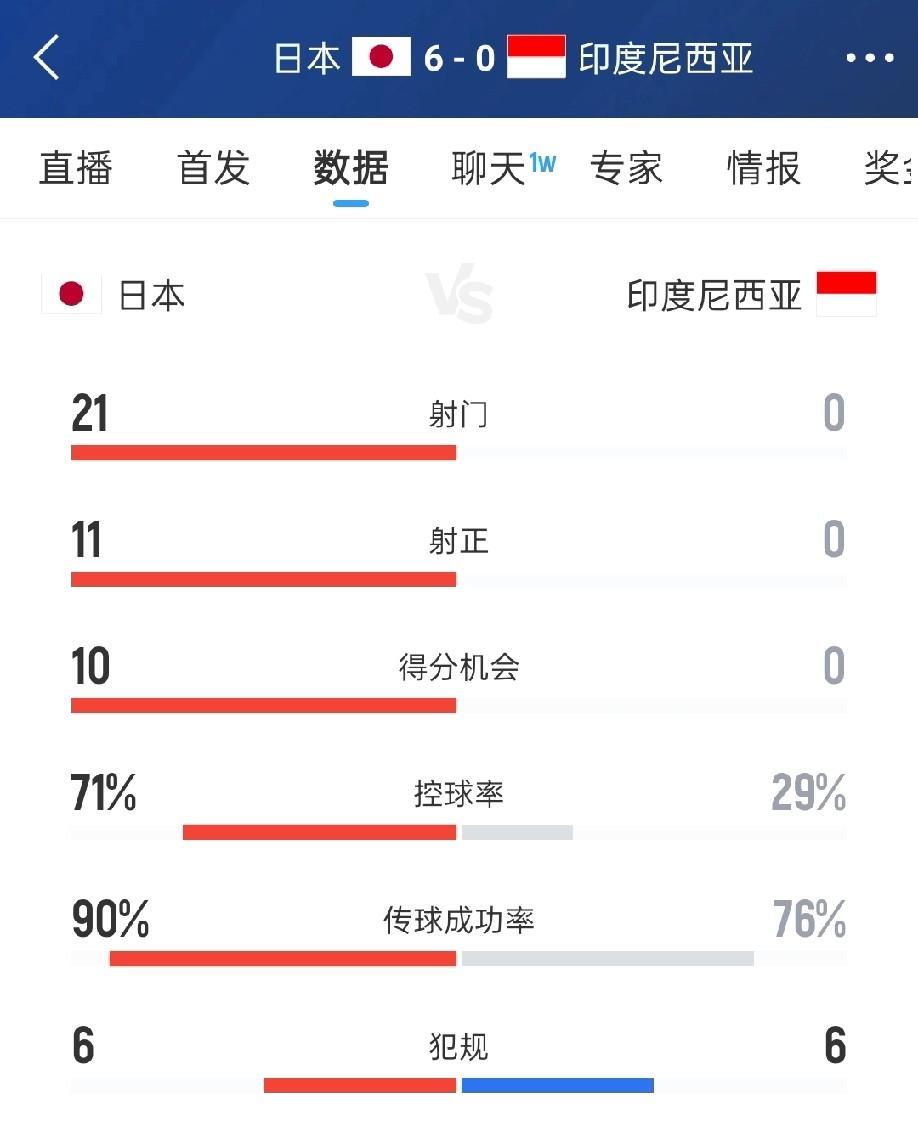Viewport: 918px width, 1127px height.
Task: Tap the red 控球率 possession bar
Action: 319,832
